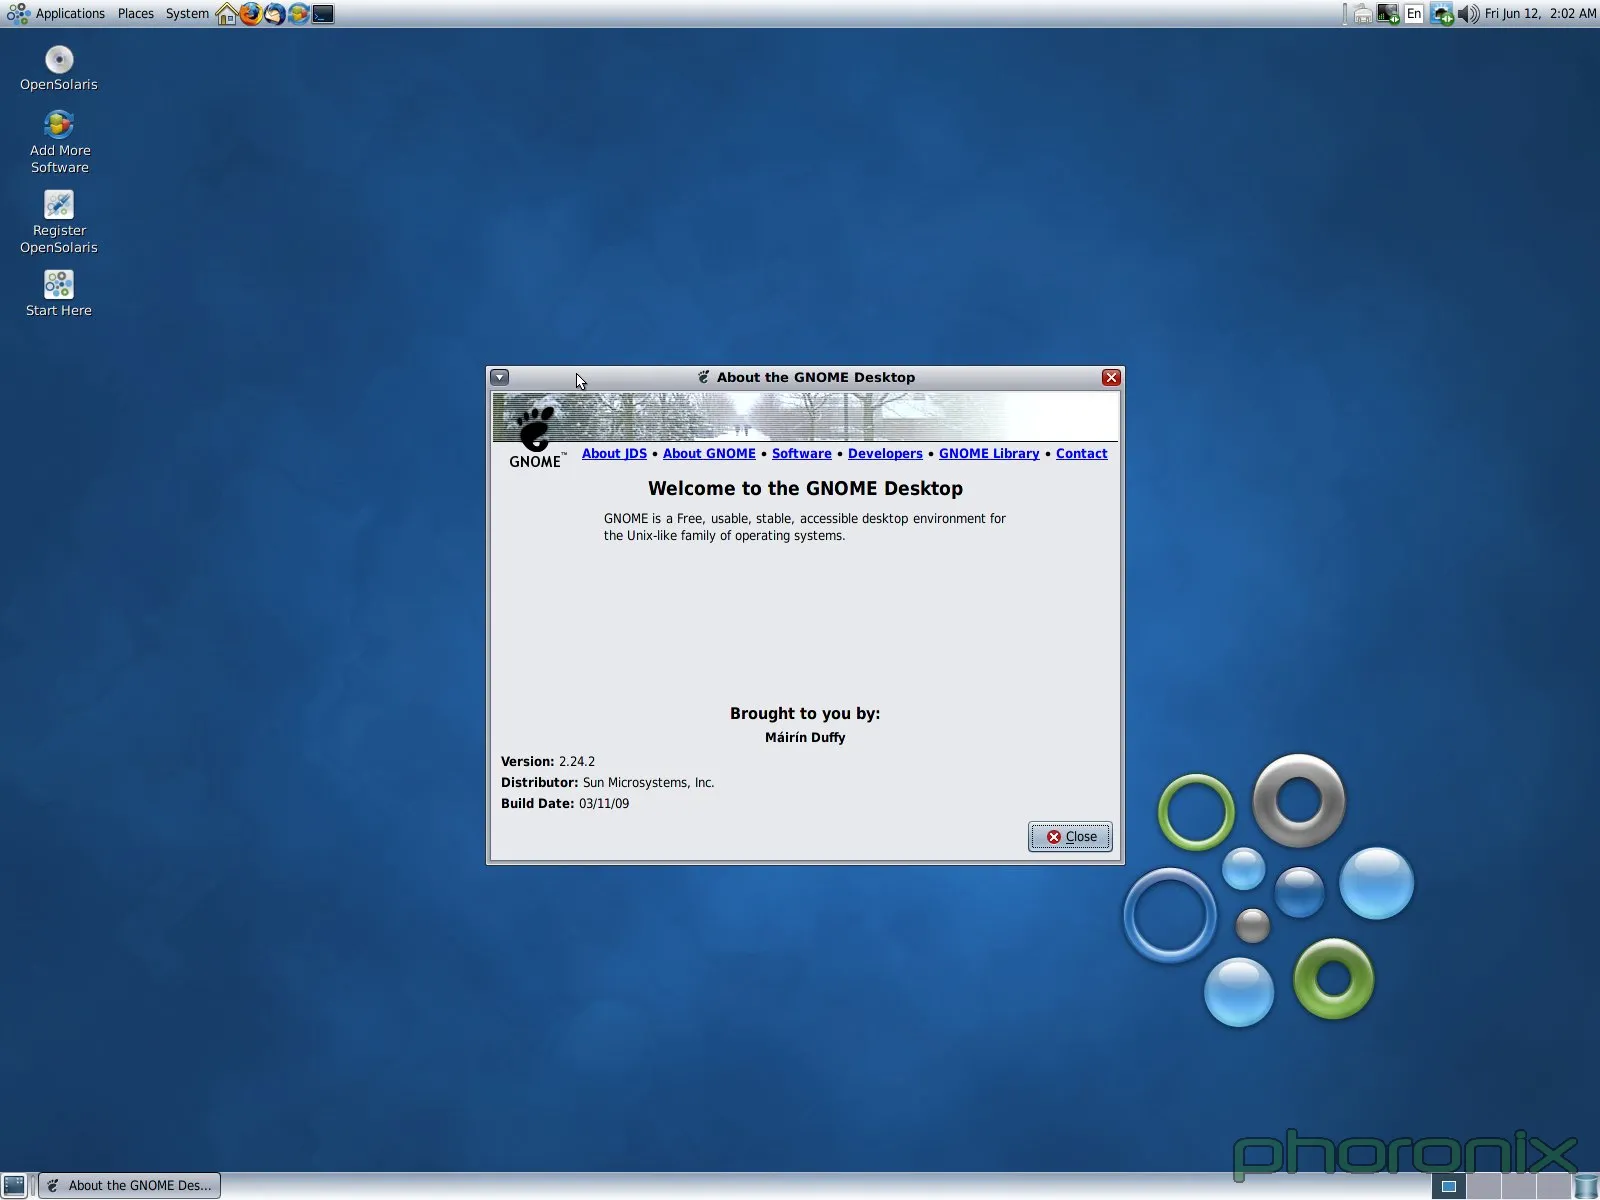This screenshot has height=1200, width=1600.
Task: Close the About the GNOME Desktop window
Action: [x=1111, y=377]
